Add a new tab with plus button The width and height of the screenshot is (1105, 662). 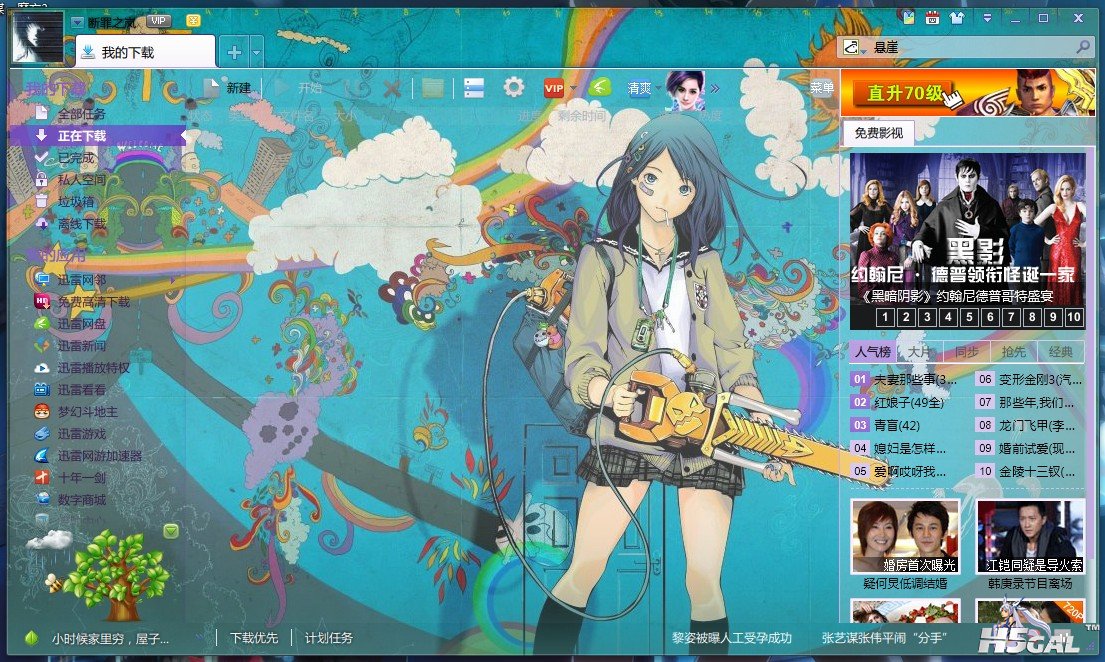(x=234, y=52)
